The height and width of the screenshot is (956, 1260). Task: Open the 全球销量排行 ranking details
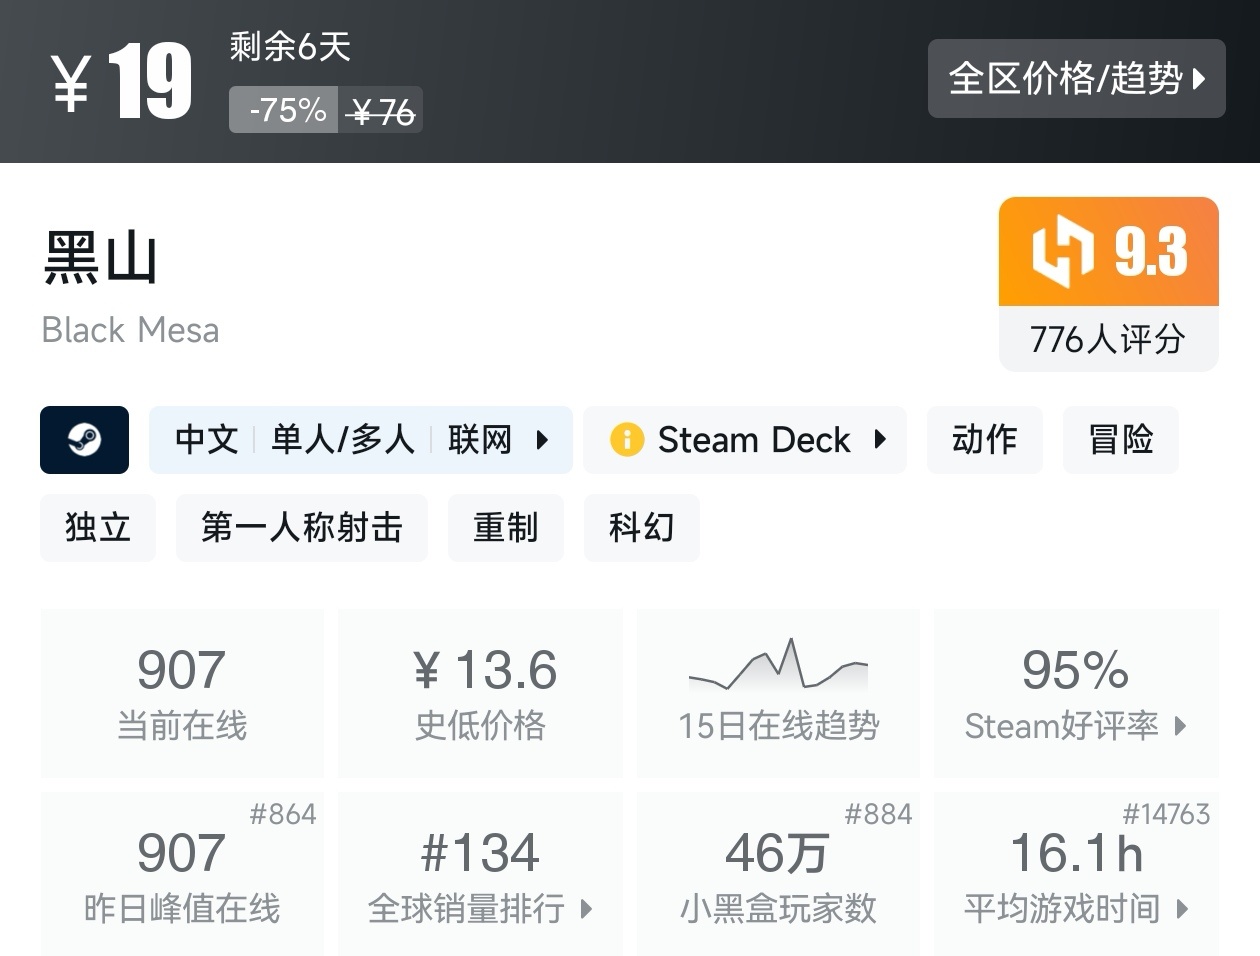(x=585, y=911)
